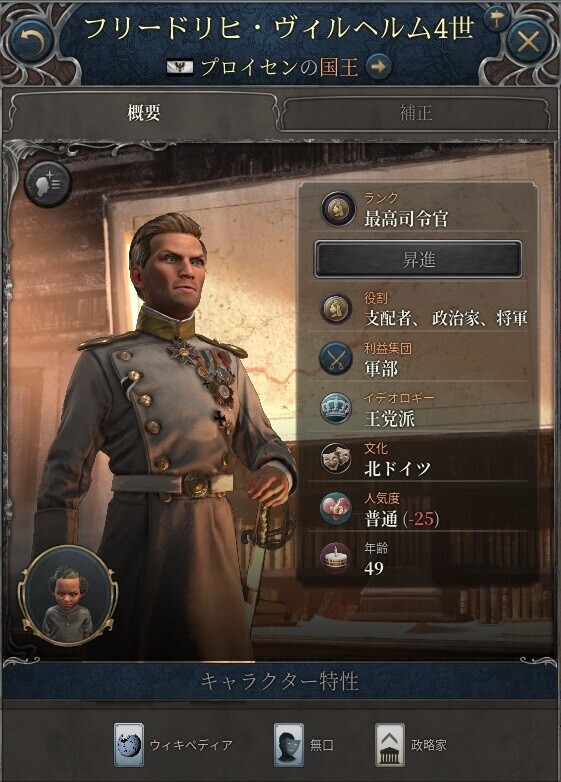Click the 政略家 trait icon
Screen dimensions: 561x782
390,745
